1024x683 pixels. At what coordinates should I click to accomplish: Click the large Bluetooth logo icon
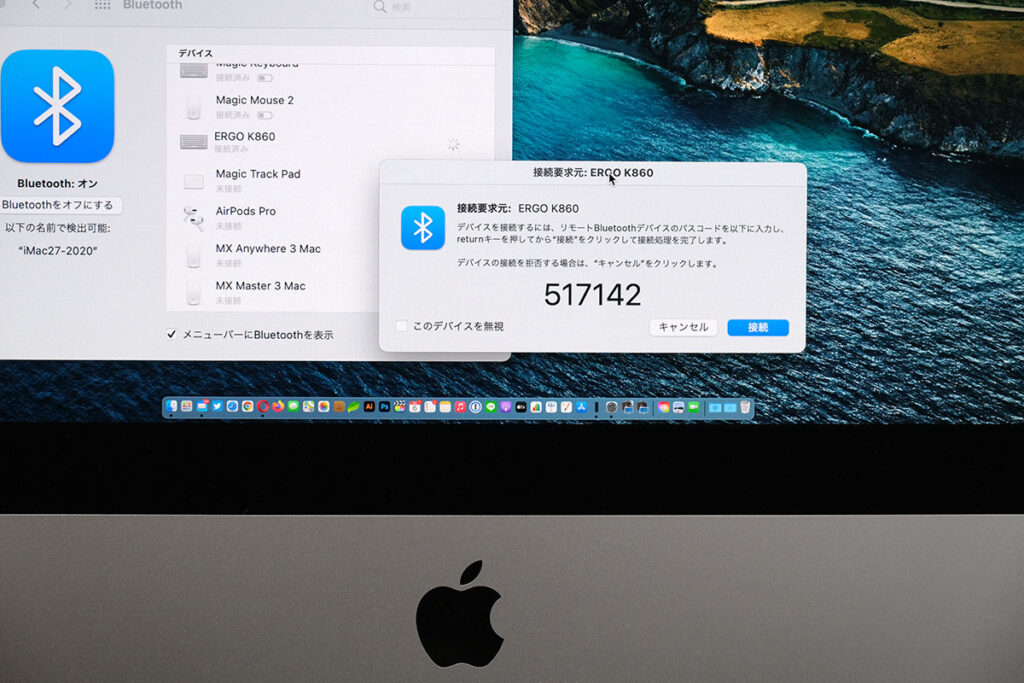coord(57,106)
